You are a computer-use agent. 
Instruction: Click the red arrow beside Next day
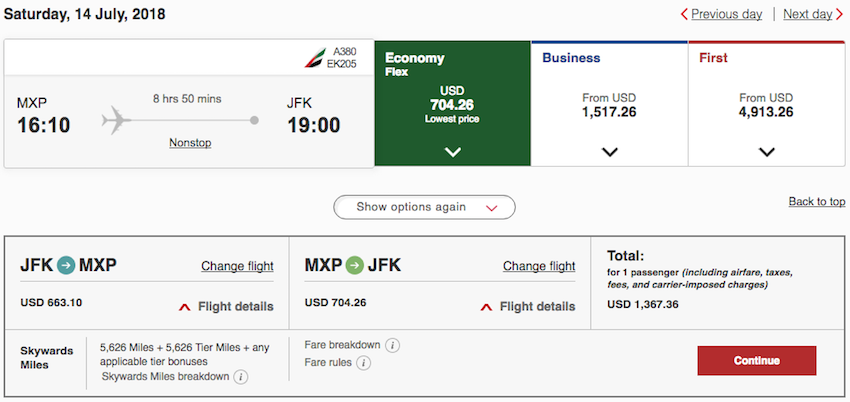(x=840, y=14)
